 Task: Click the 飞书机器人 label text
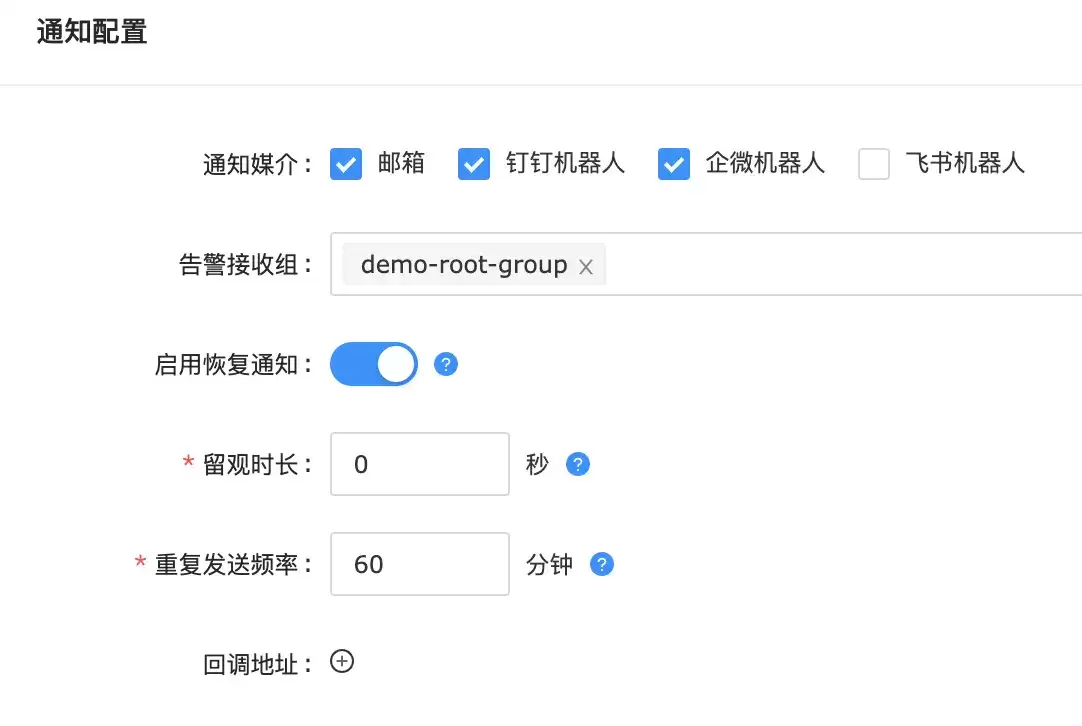[965, 164]
